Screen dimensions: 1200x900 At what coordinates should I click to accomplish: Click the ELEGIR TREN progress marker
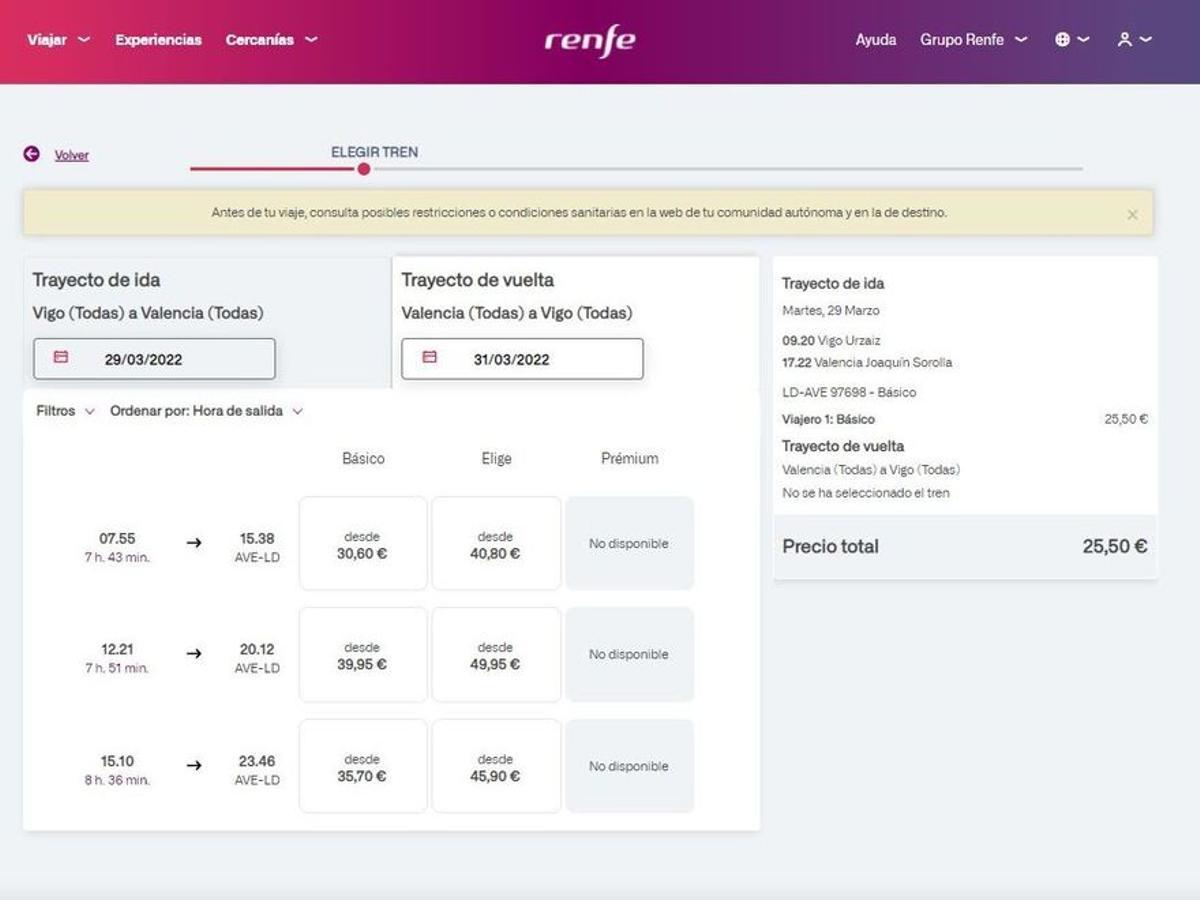point(363,169)
